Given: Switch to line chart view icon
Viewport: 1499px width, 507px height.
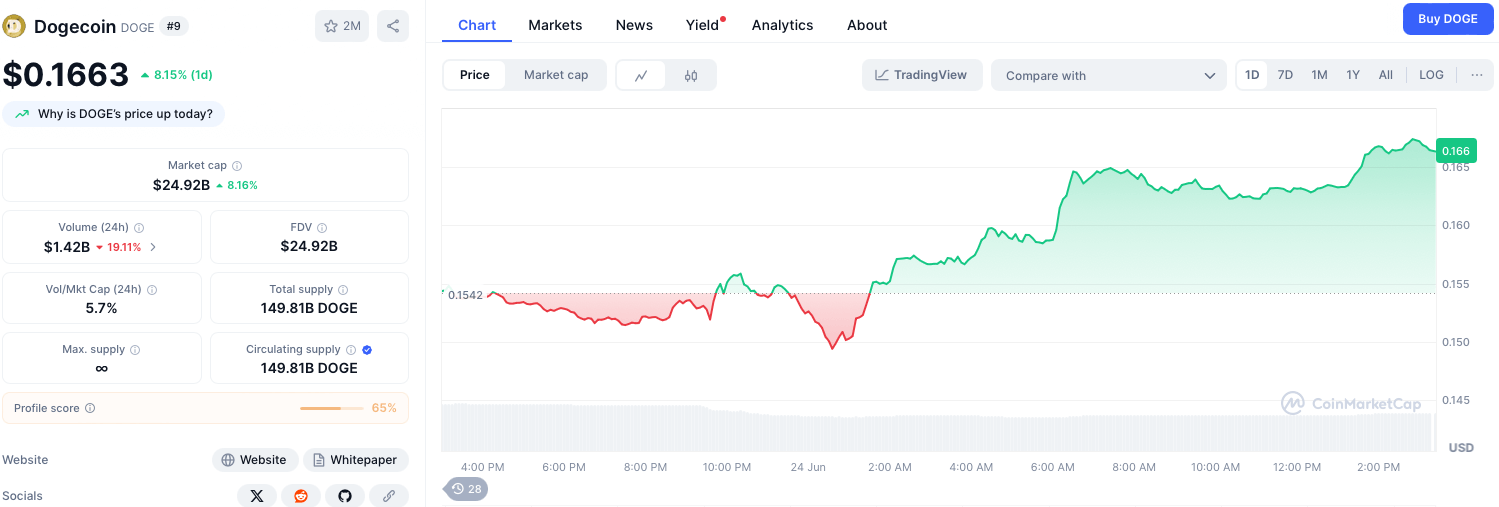Looking at the screenshot, I should click(x=641, y=75).
